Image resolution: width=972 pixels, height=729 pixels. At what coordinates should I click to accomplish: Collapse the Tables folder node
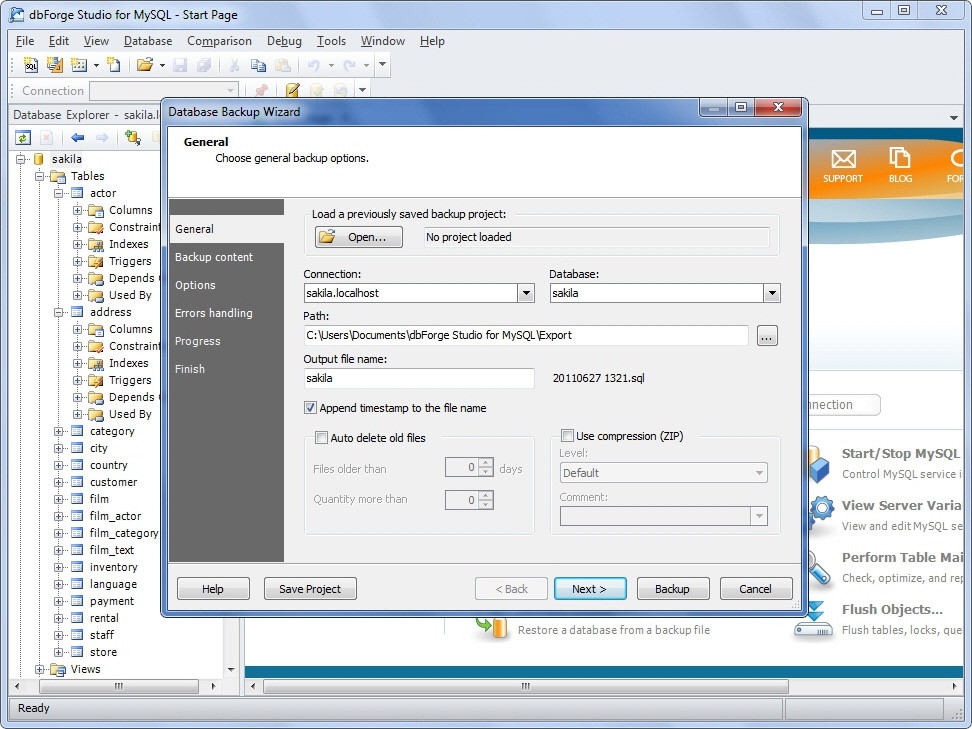click(x=40, y=177)
